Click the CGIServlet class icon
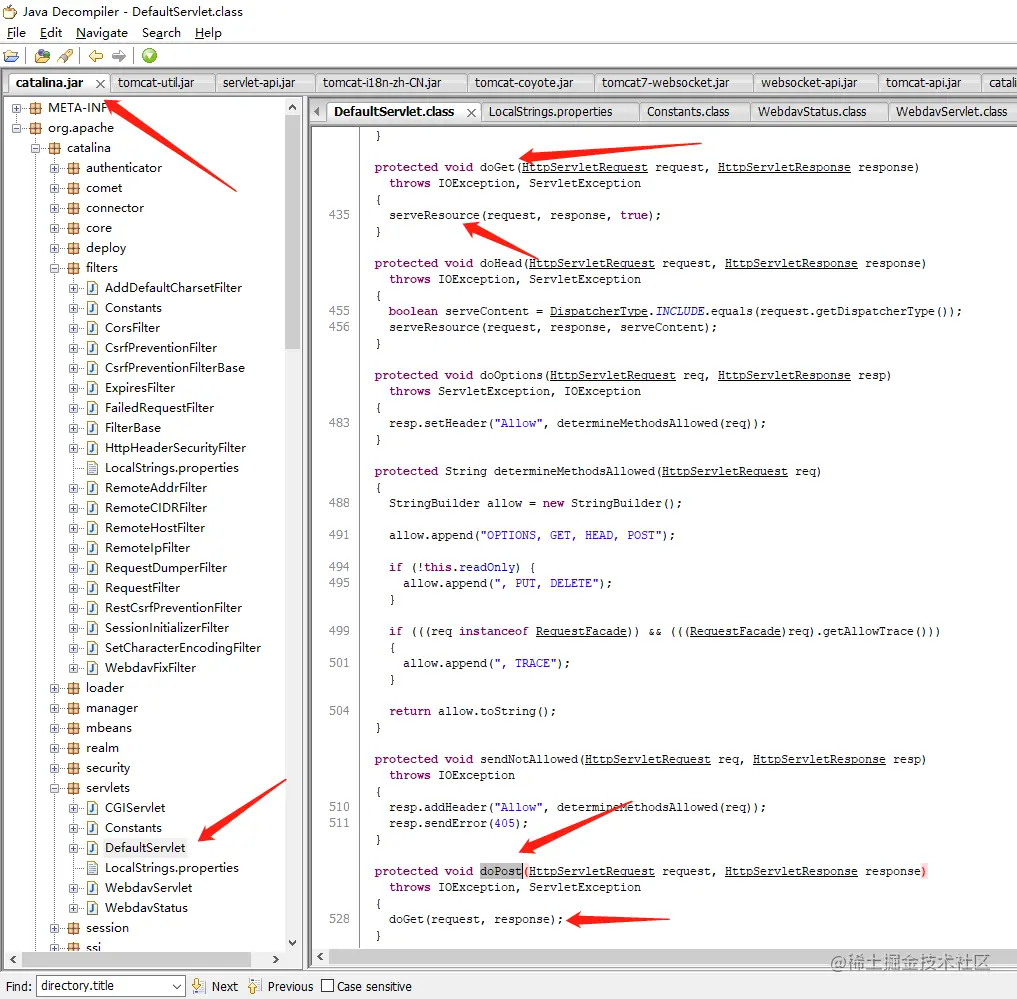Image resolution: width=1017 pixels, height=999 pixels. (x=93, y=808)
